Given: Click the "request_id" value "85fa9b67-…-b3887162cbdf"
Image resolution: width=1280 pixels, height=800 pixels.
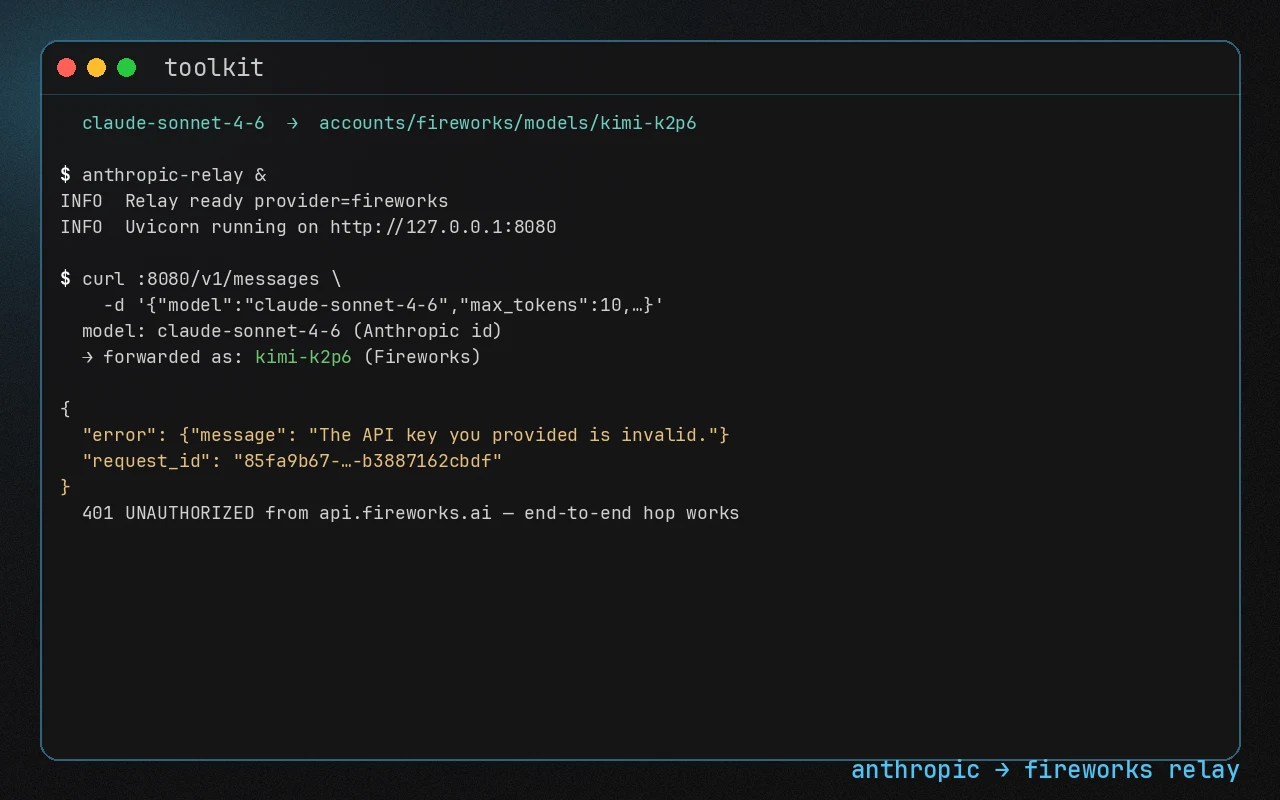Looking at the screenshot, I should point(367,461).
